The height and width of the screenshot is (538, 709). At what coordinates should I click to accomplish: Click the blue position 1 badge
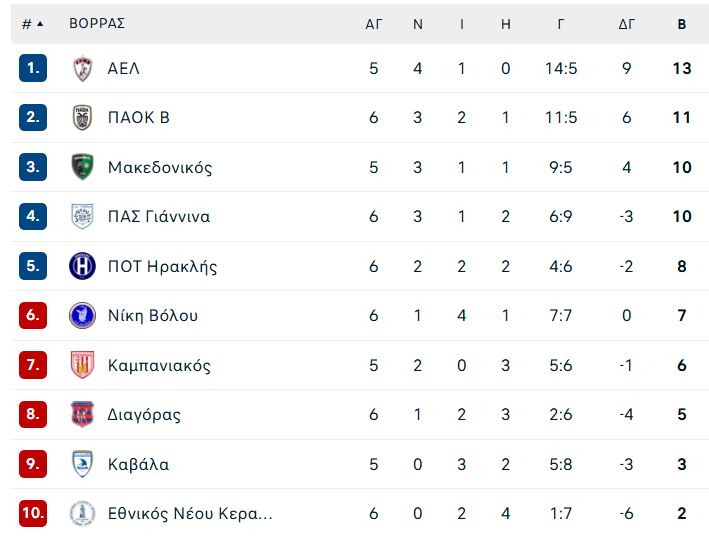pos(33,68)
